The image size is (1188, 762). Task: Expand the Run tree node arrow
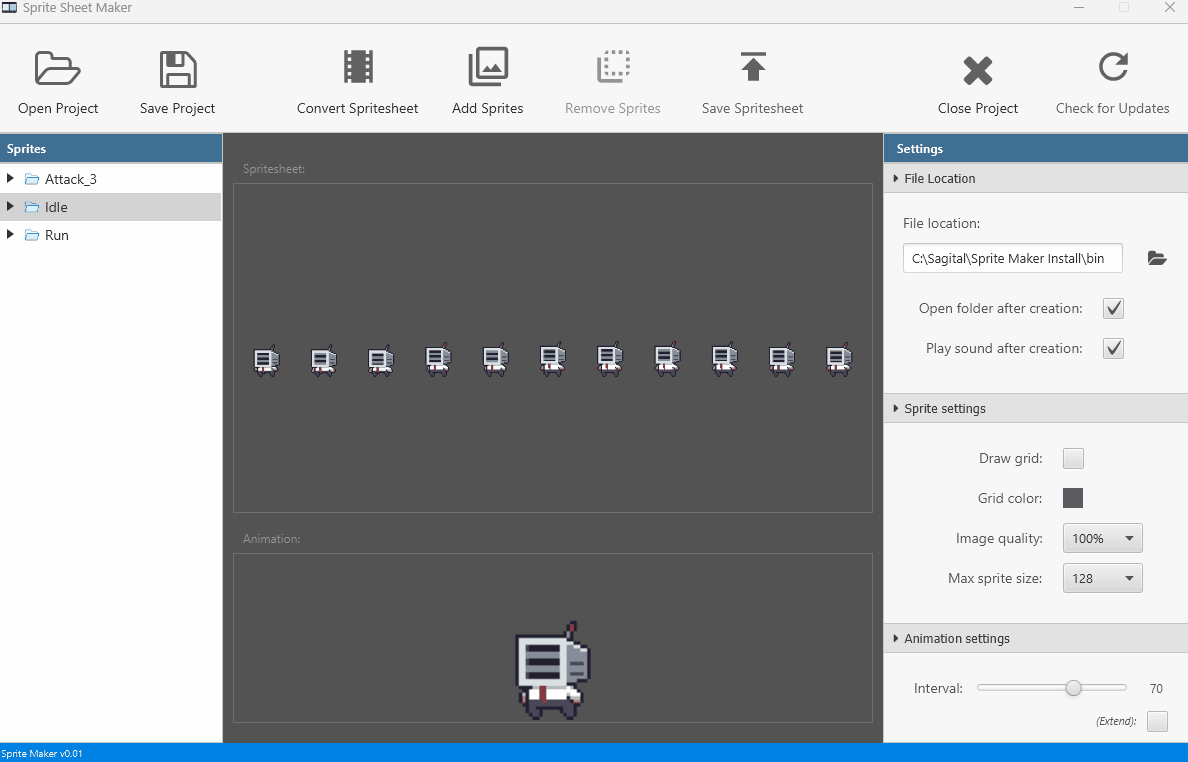coord(10,234)
